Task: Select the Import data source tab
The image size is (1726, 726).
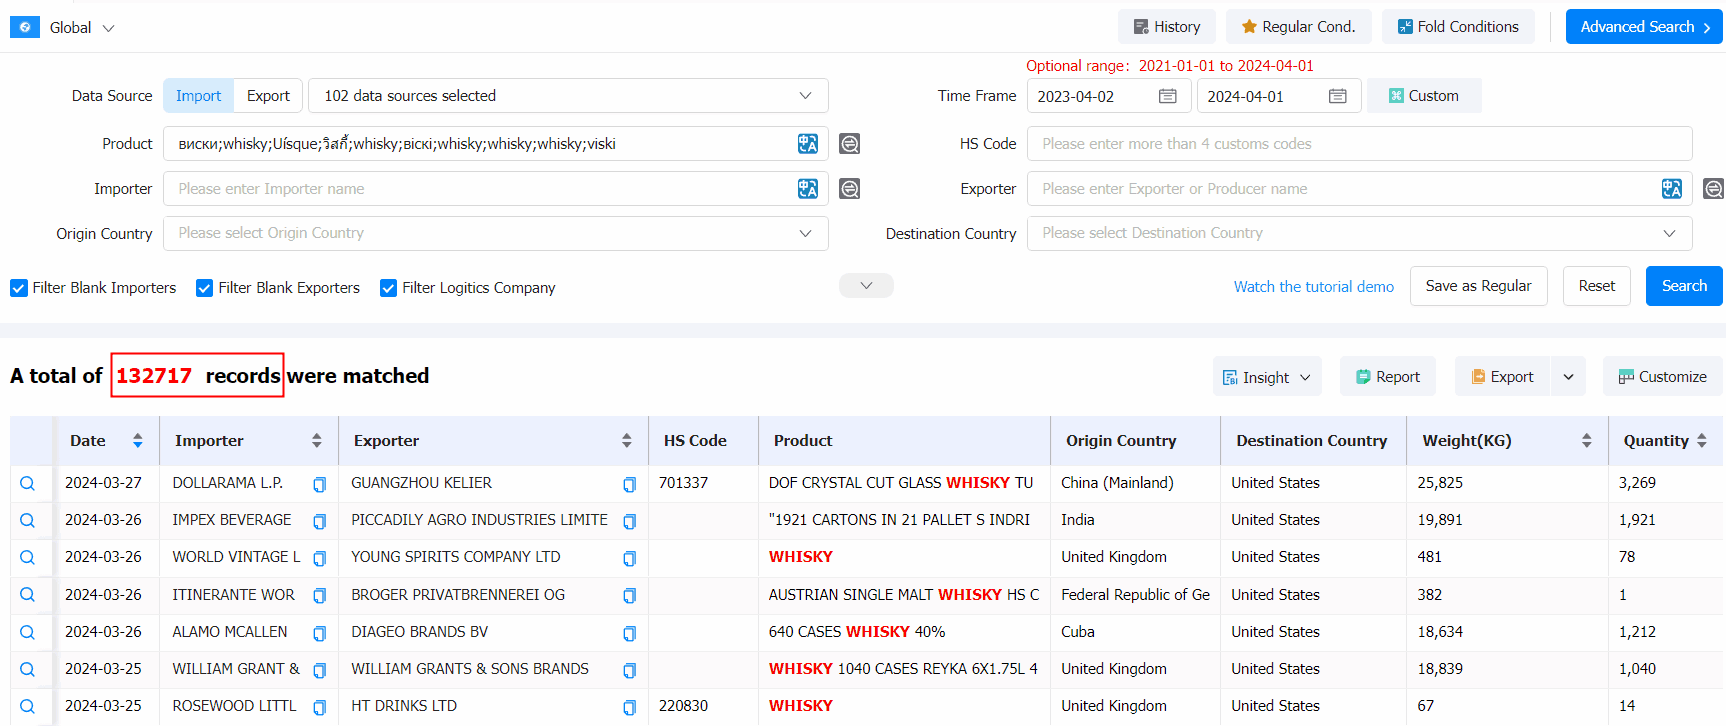Action: pos(198,96)
